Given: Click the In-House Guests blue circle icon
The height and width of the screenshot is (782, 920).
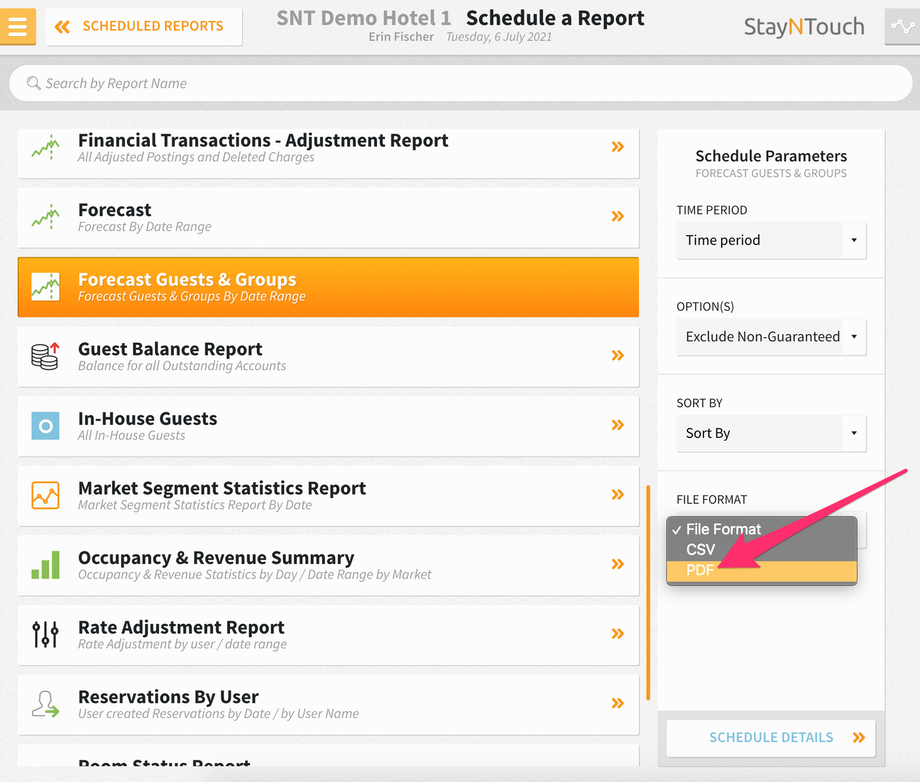Looking at the screenshot, I should click(46, 426).
